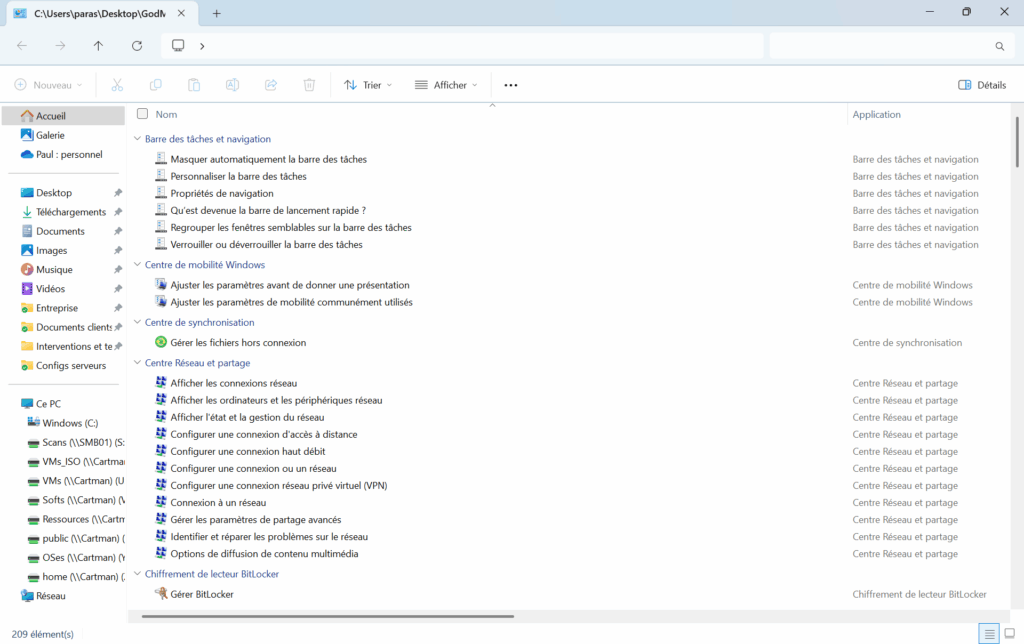Image resolution: width=1024 pixels, height=644 pixels.
Task: Select Options de diffusion de contenu multimédia
Action: tap(264, 553)
